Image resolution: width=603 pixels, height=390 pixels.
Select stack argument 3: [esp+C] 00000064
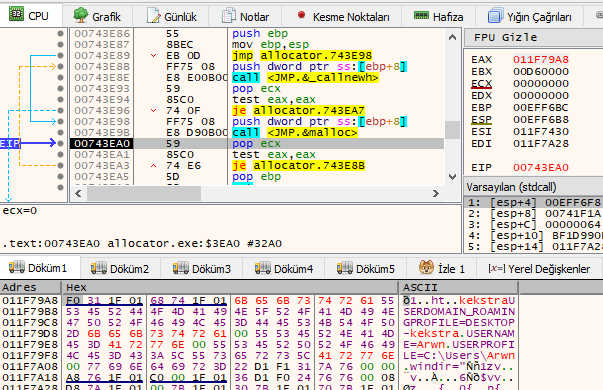pyautogui.click(x=534, y=224)
